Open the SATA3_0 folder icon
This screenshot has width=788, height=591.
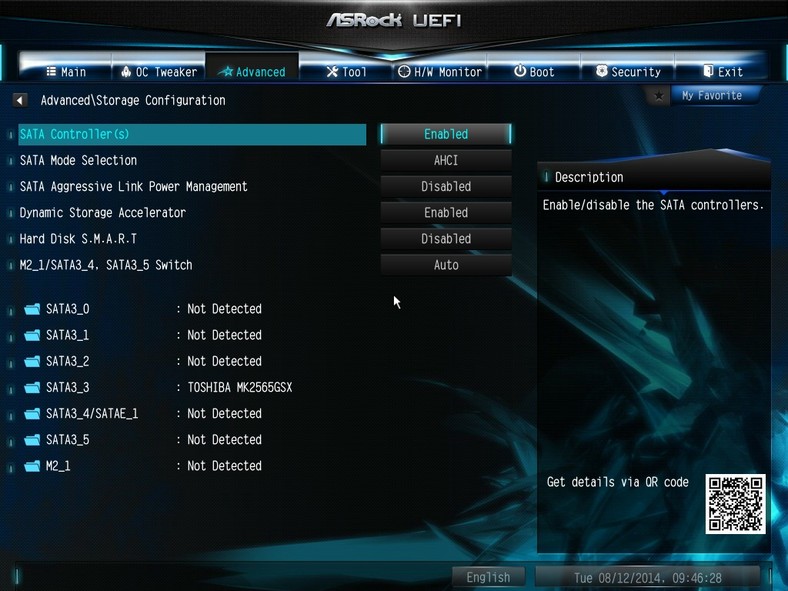pyautogui.click(x=32, y=309)
